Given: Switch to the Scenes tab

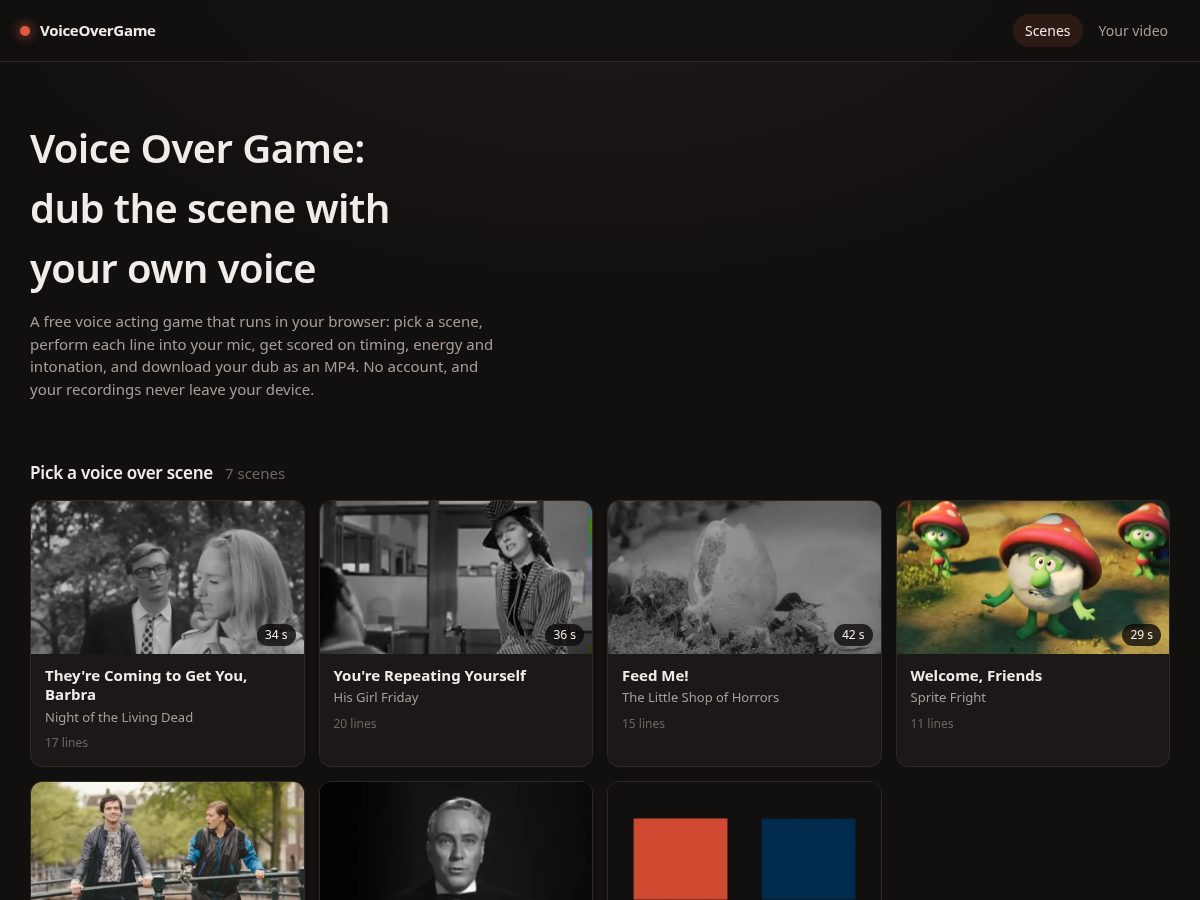Looking at the screenshot, I should click(1047, 31).
